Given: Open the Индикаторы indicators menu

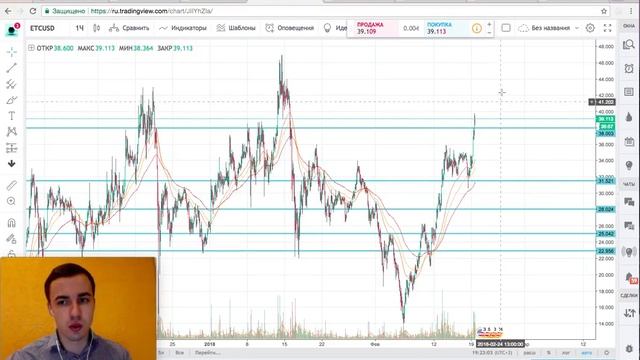Looking at the screenshot, I should [183, 28].
